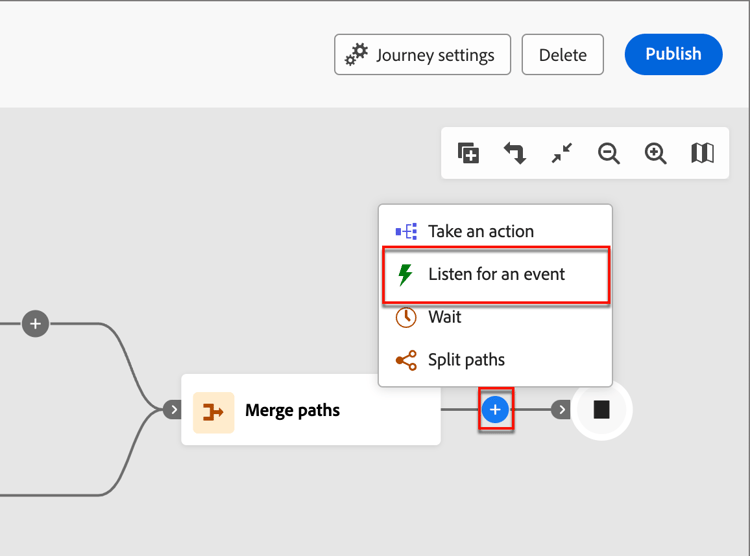Click the orange Merge paths icon
Viewport: 750px width, 556px height.
click(x=213, y=412)
